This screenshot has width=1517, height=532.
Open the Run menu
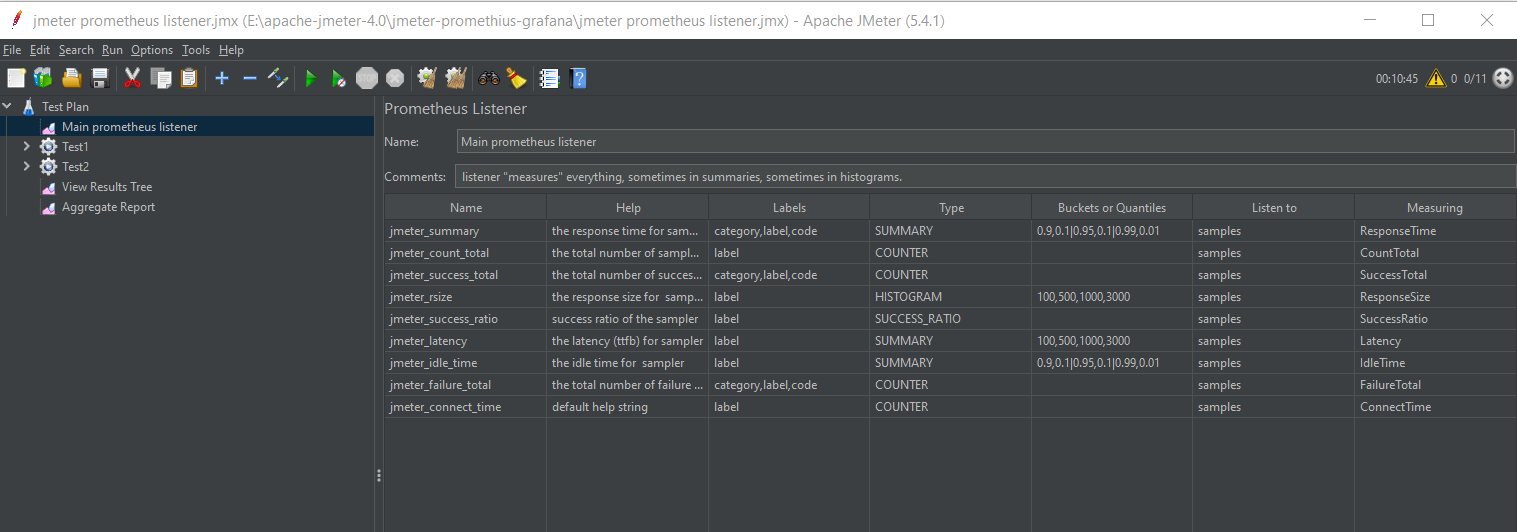click(x=112, y=50)
